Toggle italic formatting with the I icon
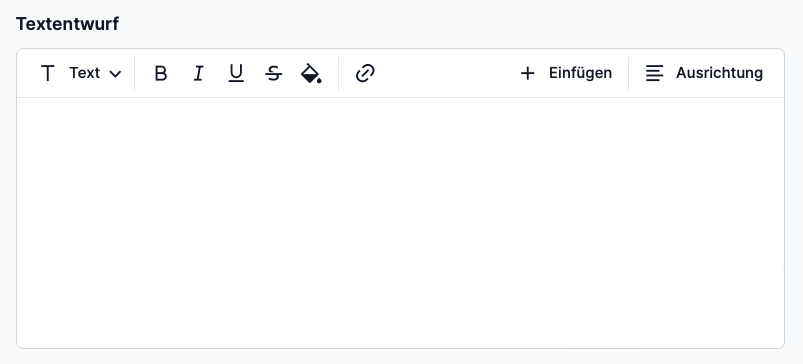The height and width of the screenshot is (364, 803). pos(198,73)
